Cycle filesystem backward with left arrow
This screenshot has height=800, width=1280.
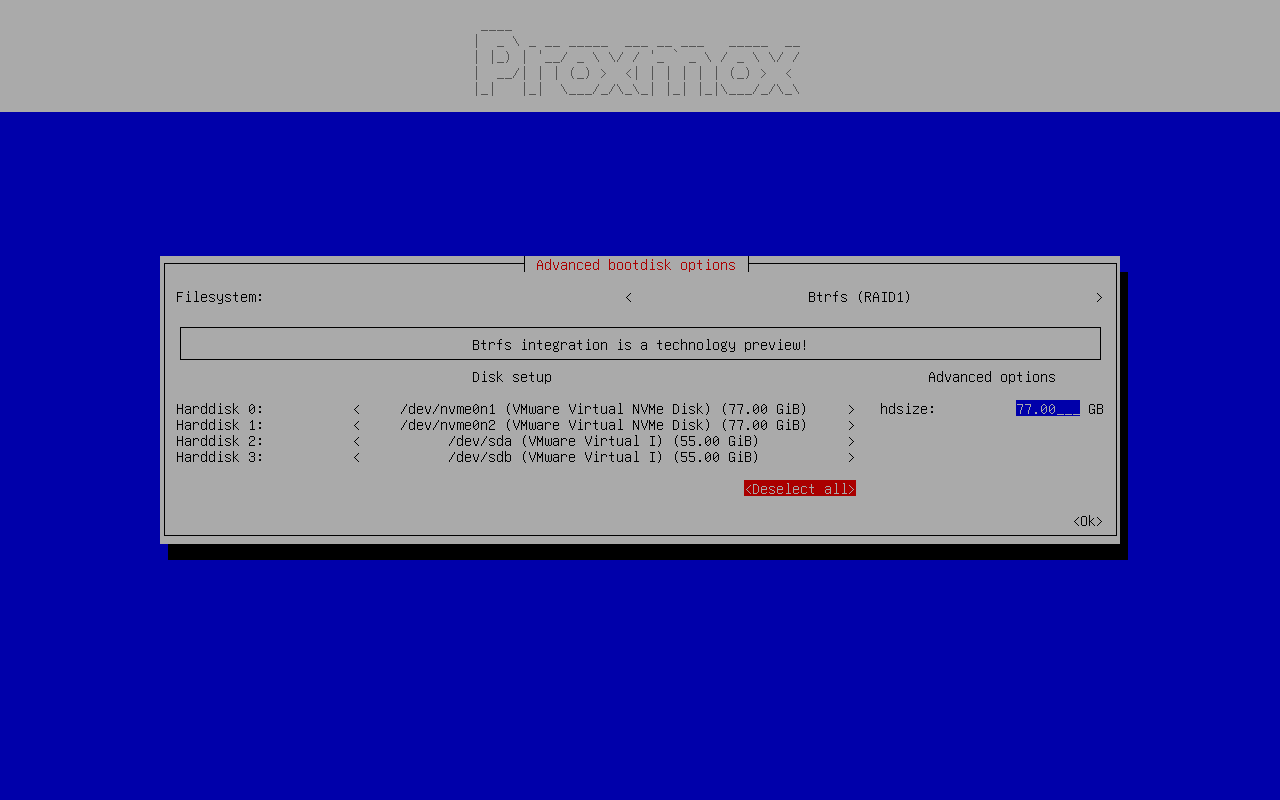coord(628,297)
